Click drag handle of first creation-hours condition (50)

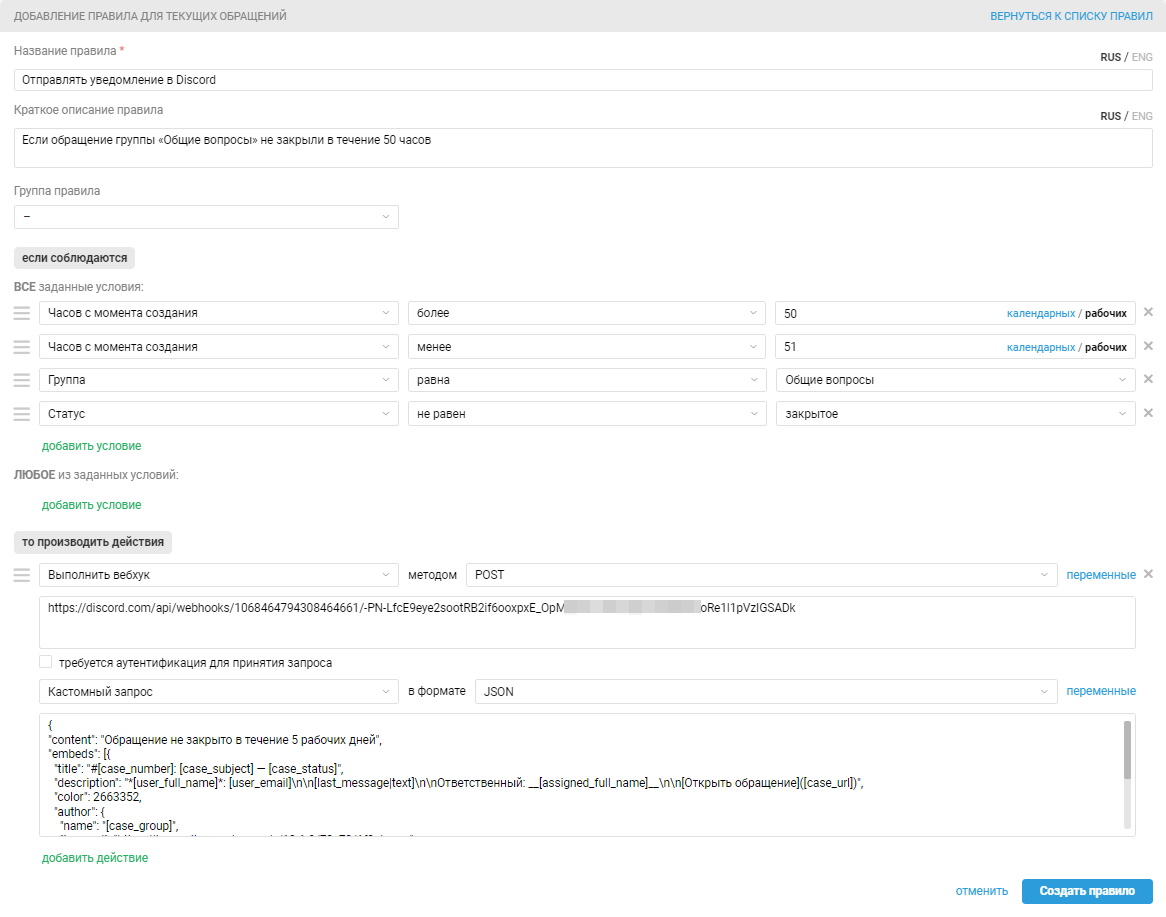coord(22,313)
